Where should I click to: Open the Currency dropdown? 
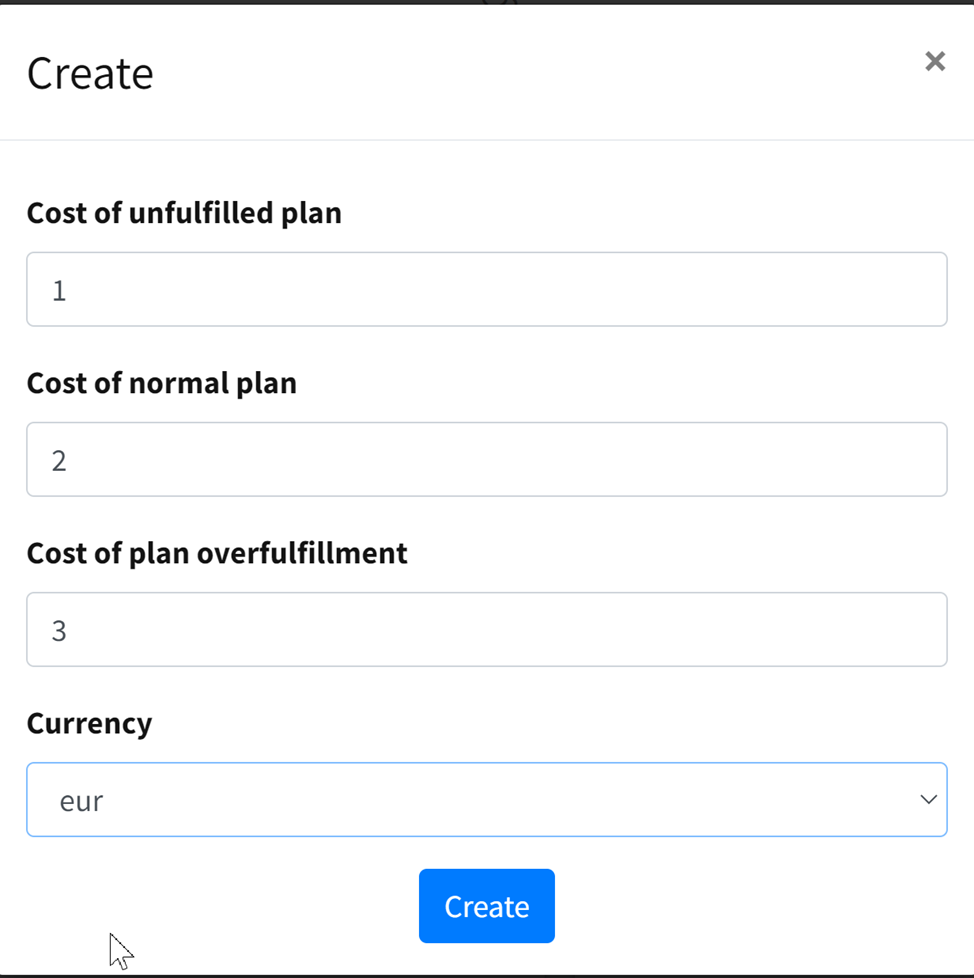click(x=486, y=800)
